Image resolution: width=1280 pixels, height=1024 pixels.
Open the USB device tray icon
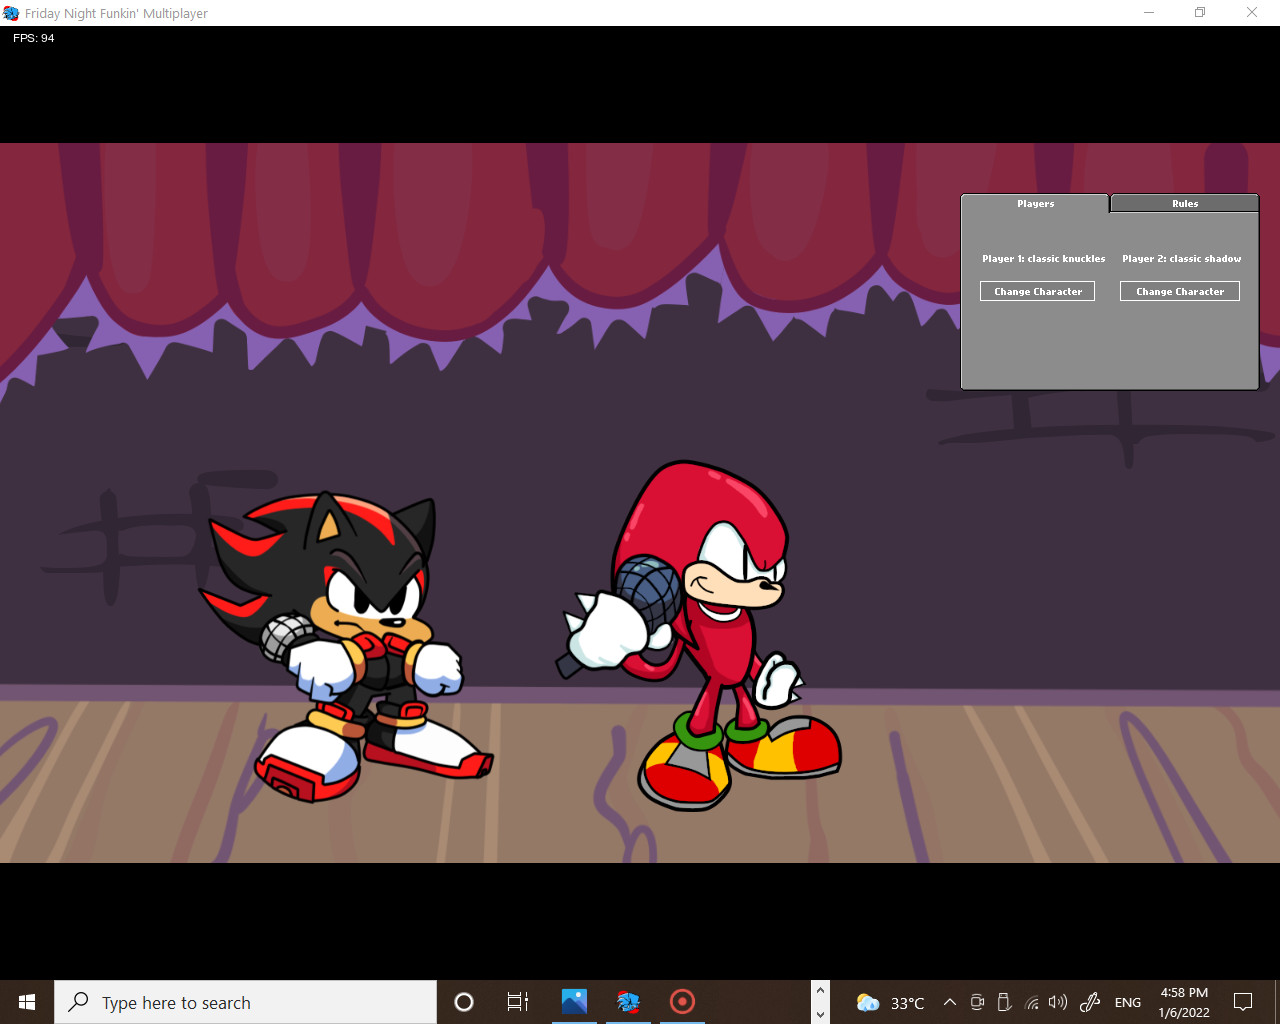[x=1003, y=1002]
